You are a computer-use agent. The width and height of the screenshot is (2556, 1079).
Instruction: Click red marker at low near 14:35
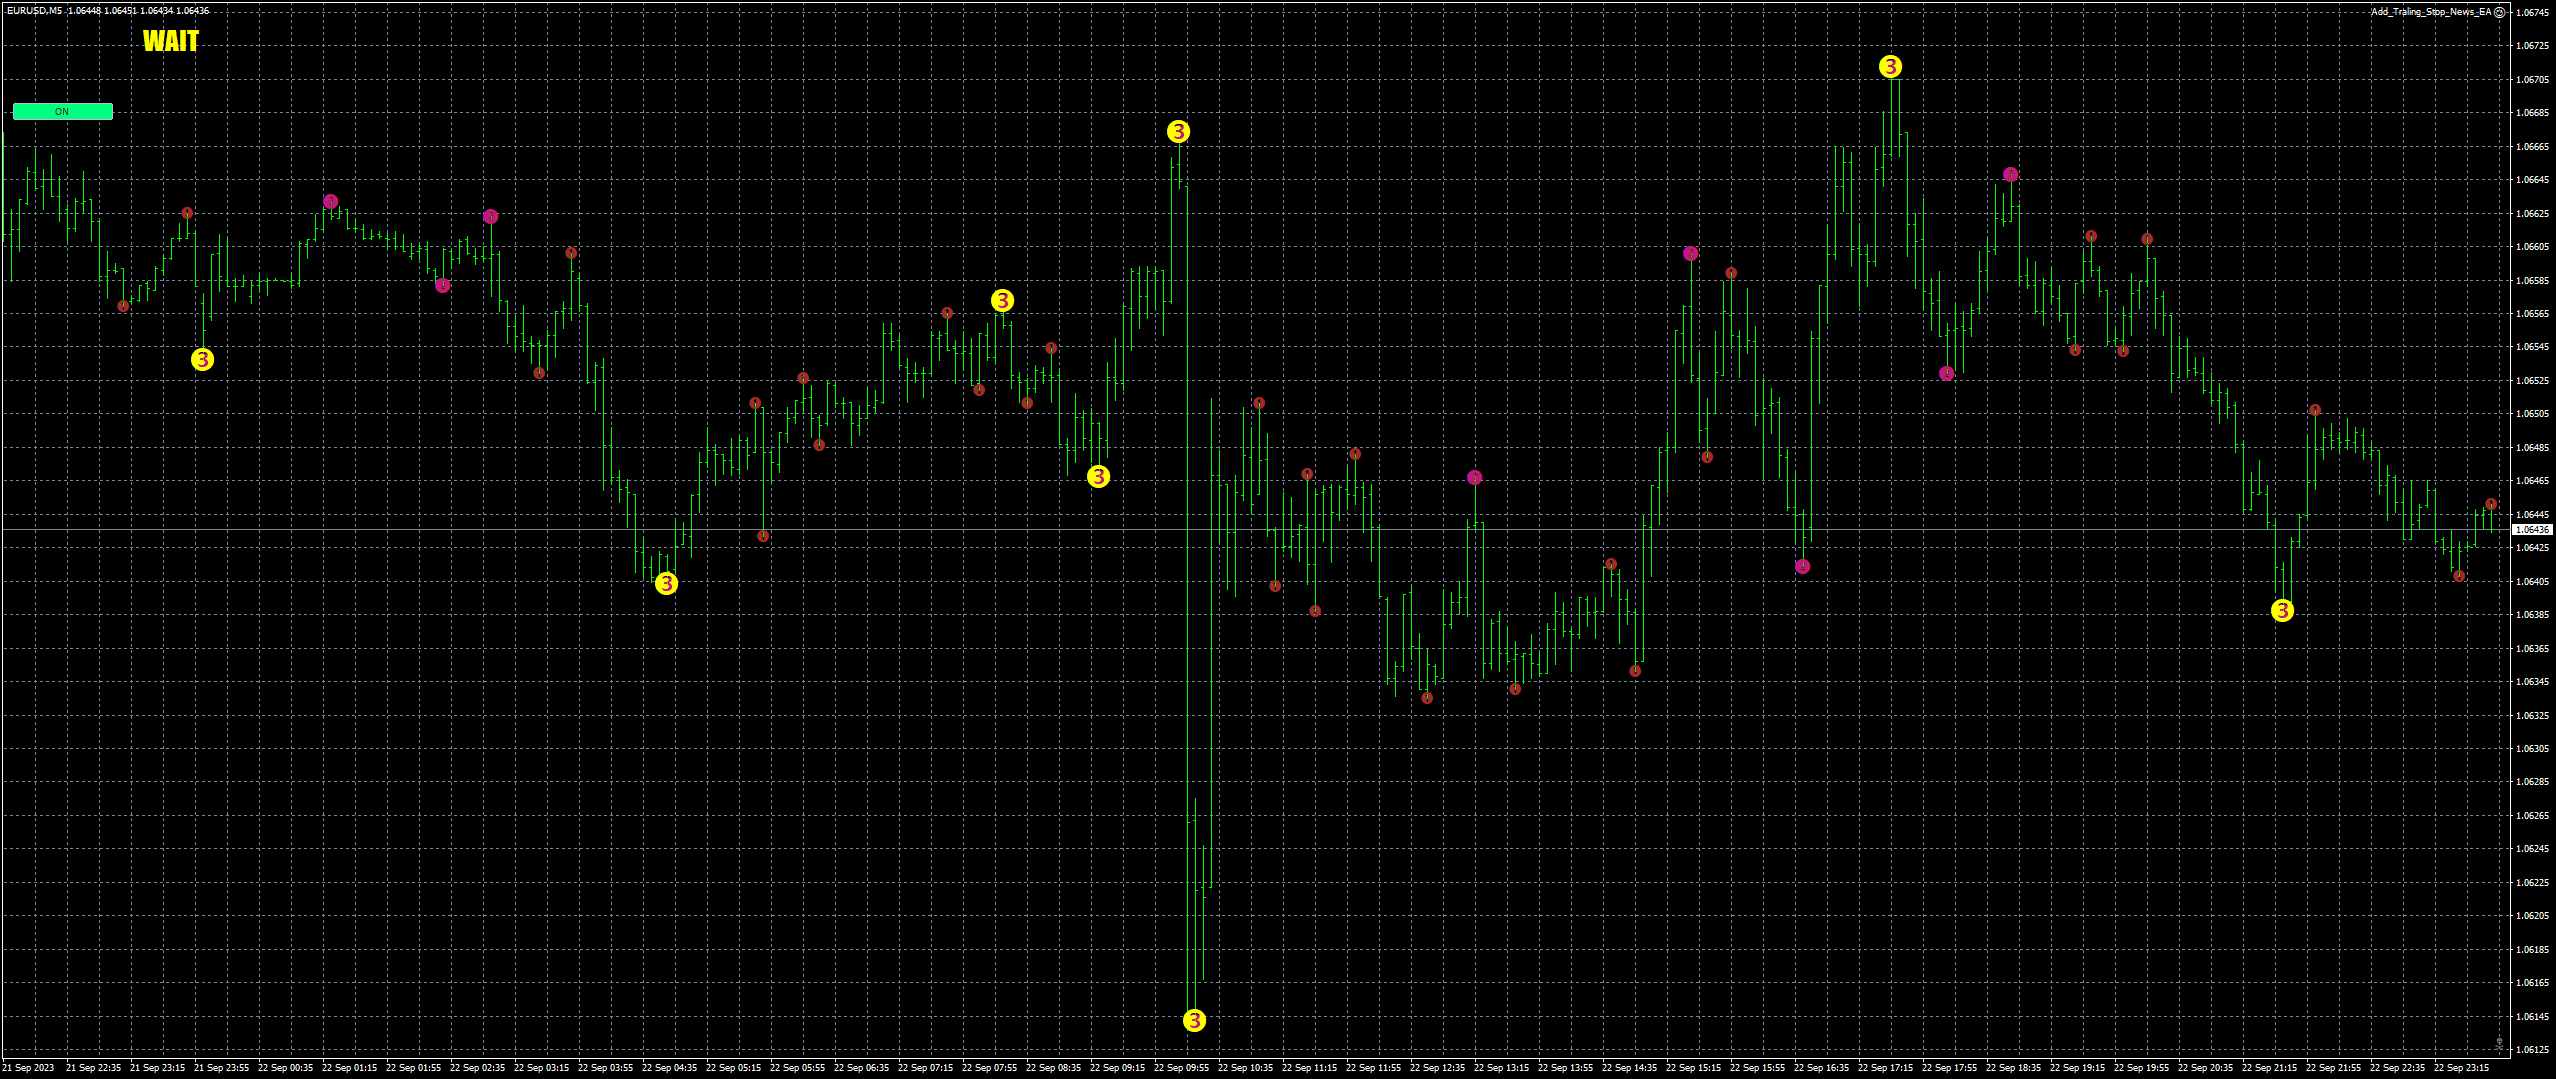tap(1635, 671)
